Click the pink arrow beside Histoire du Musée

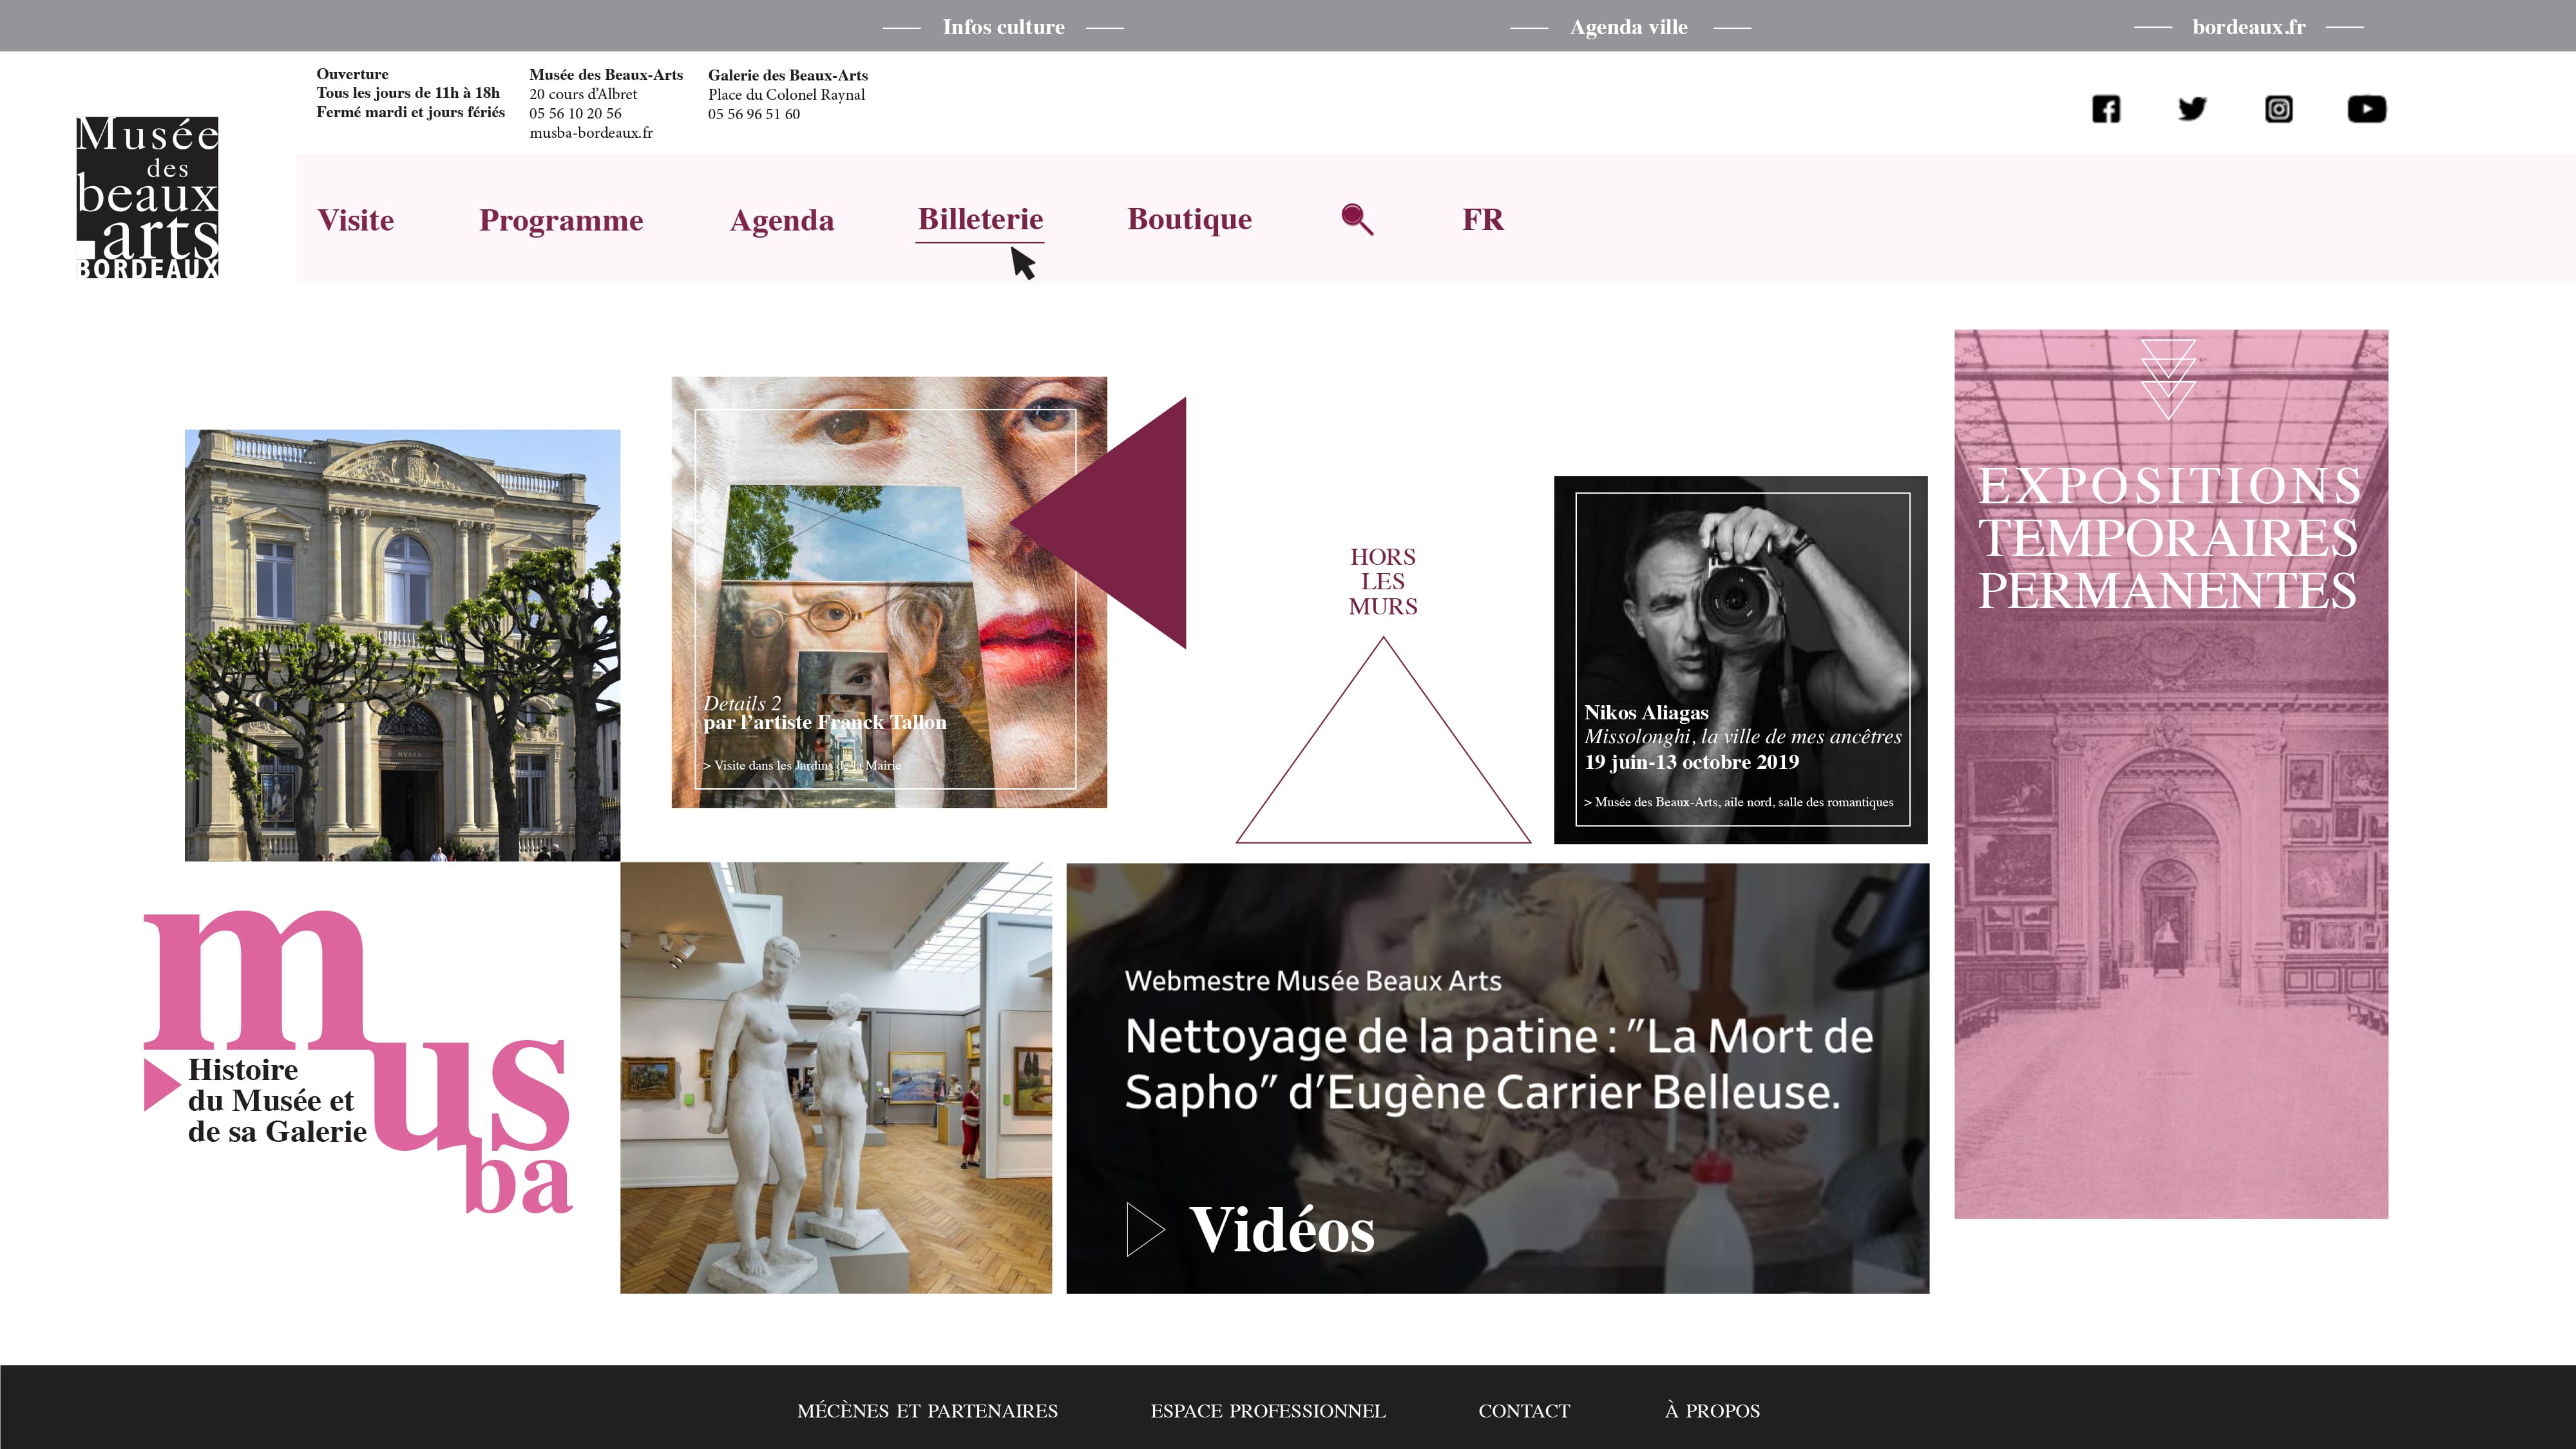[162, 1085]
